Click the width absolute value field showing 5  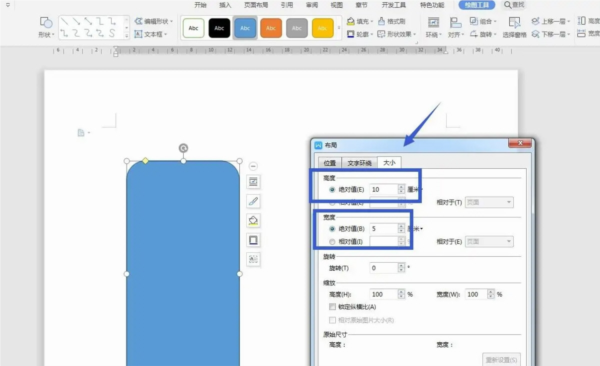(x=384, y=229)
